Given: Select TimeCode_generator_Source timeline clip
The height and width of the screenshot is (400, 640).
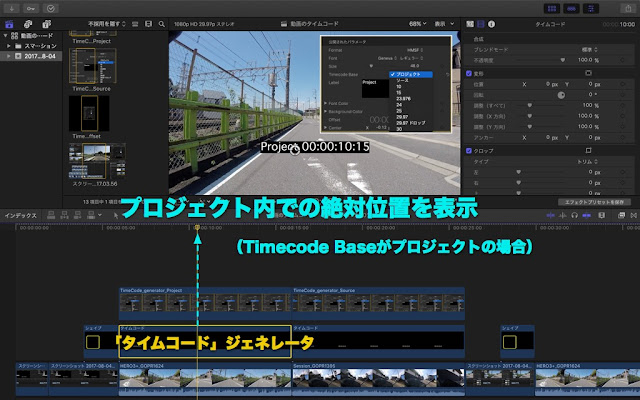Looking at the screenshot, I should tap(378, 303).
